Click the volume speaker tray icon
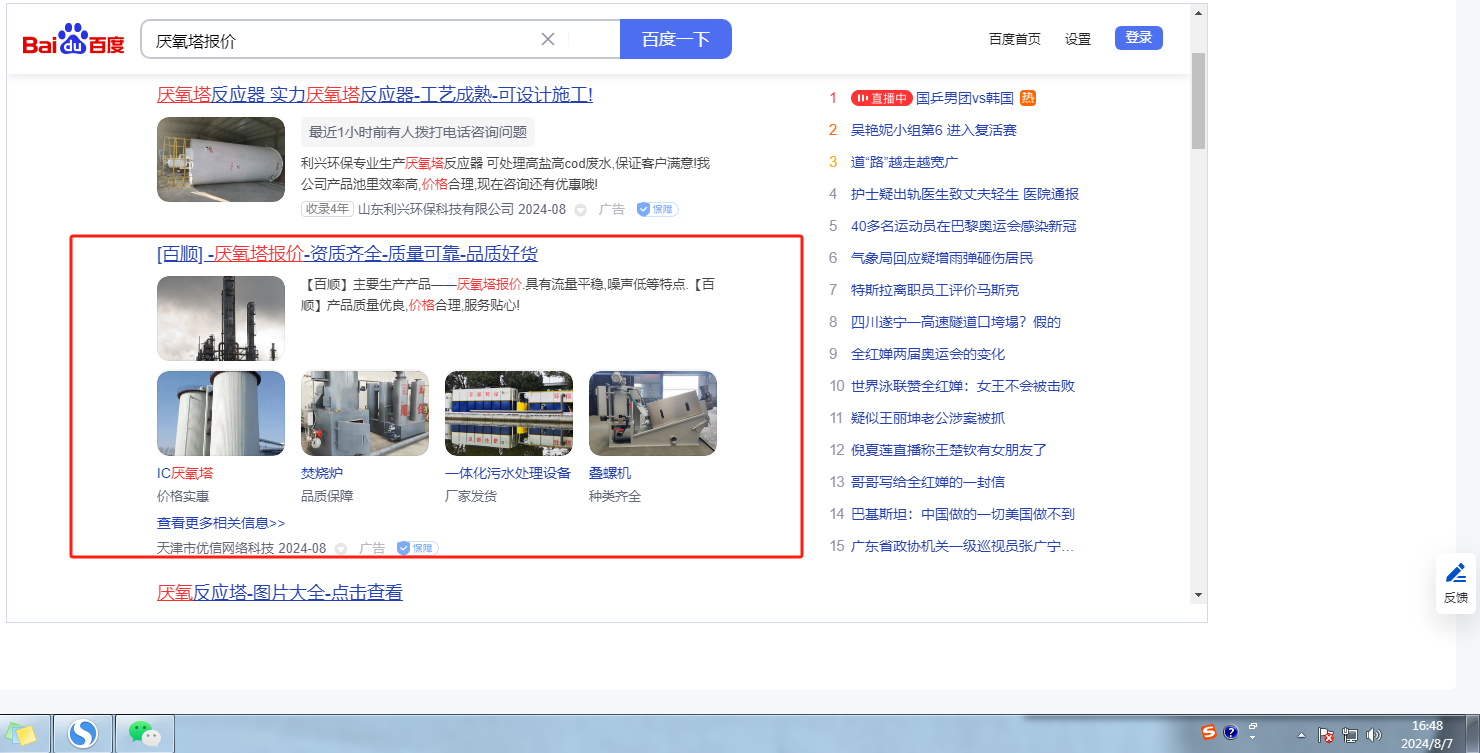This screenshot has width=1480, height=753. [1373, 735]
